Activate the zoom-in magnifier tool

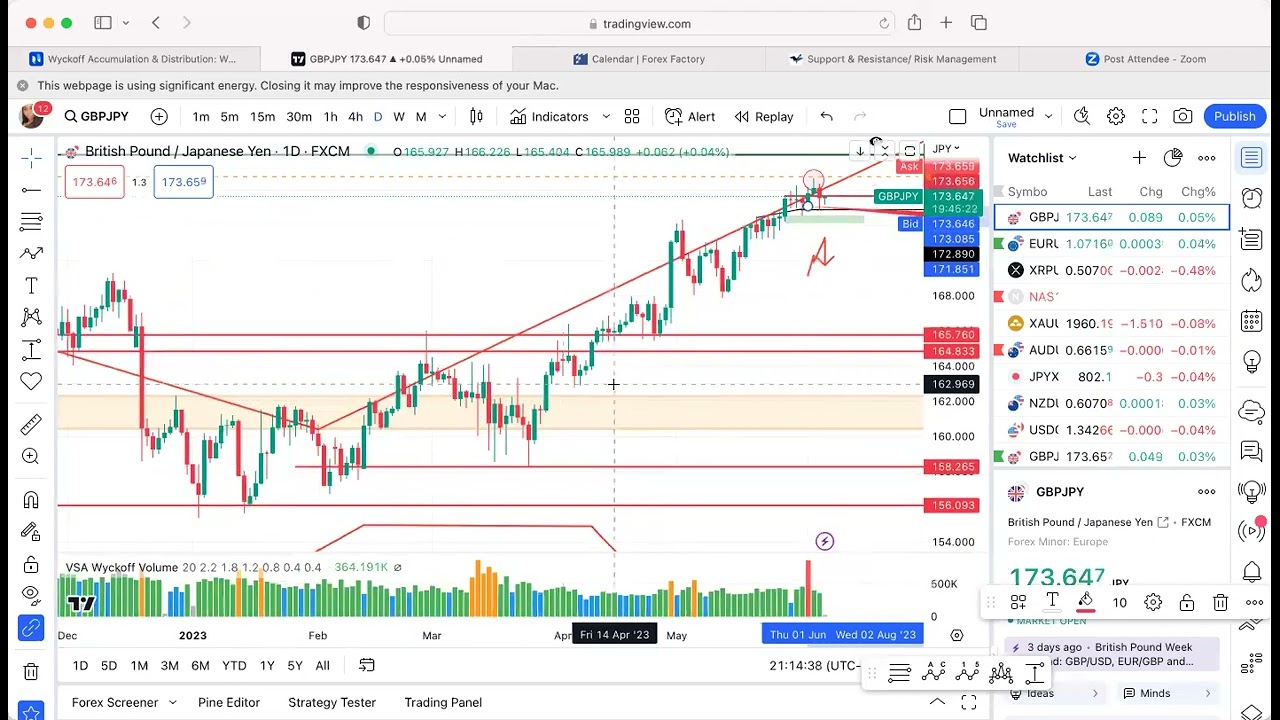pyautogui.click(x=31, y=456)
